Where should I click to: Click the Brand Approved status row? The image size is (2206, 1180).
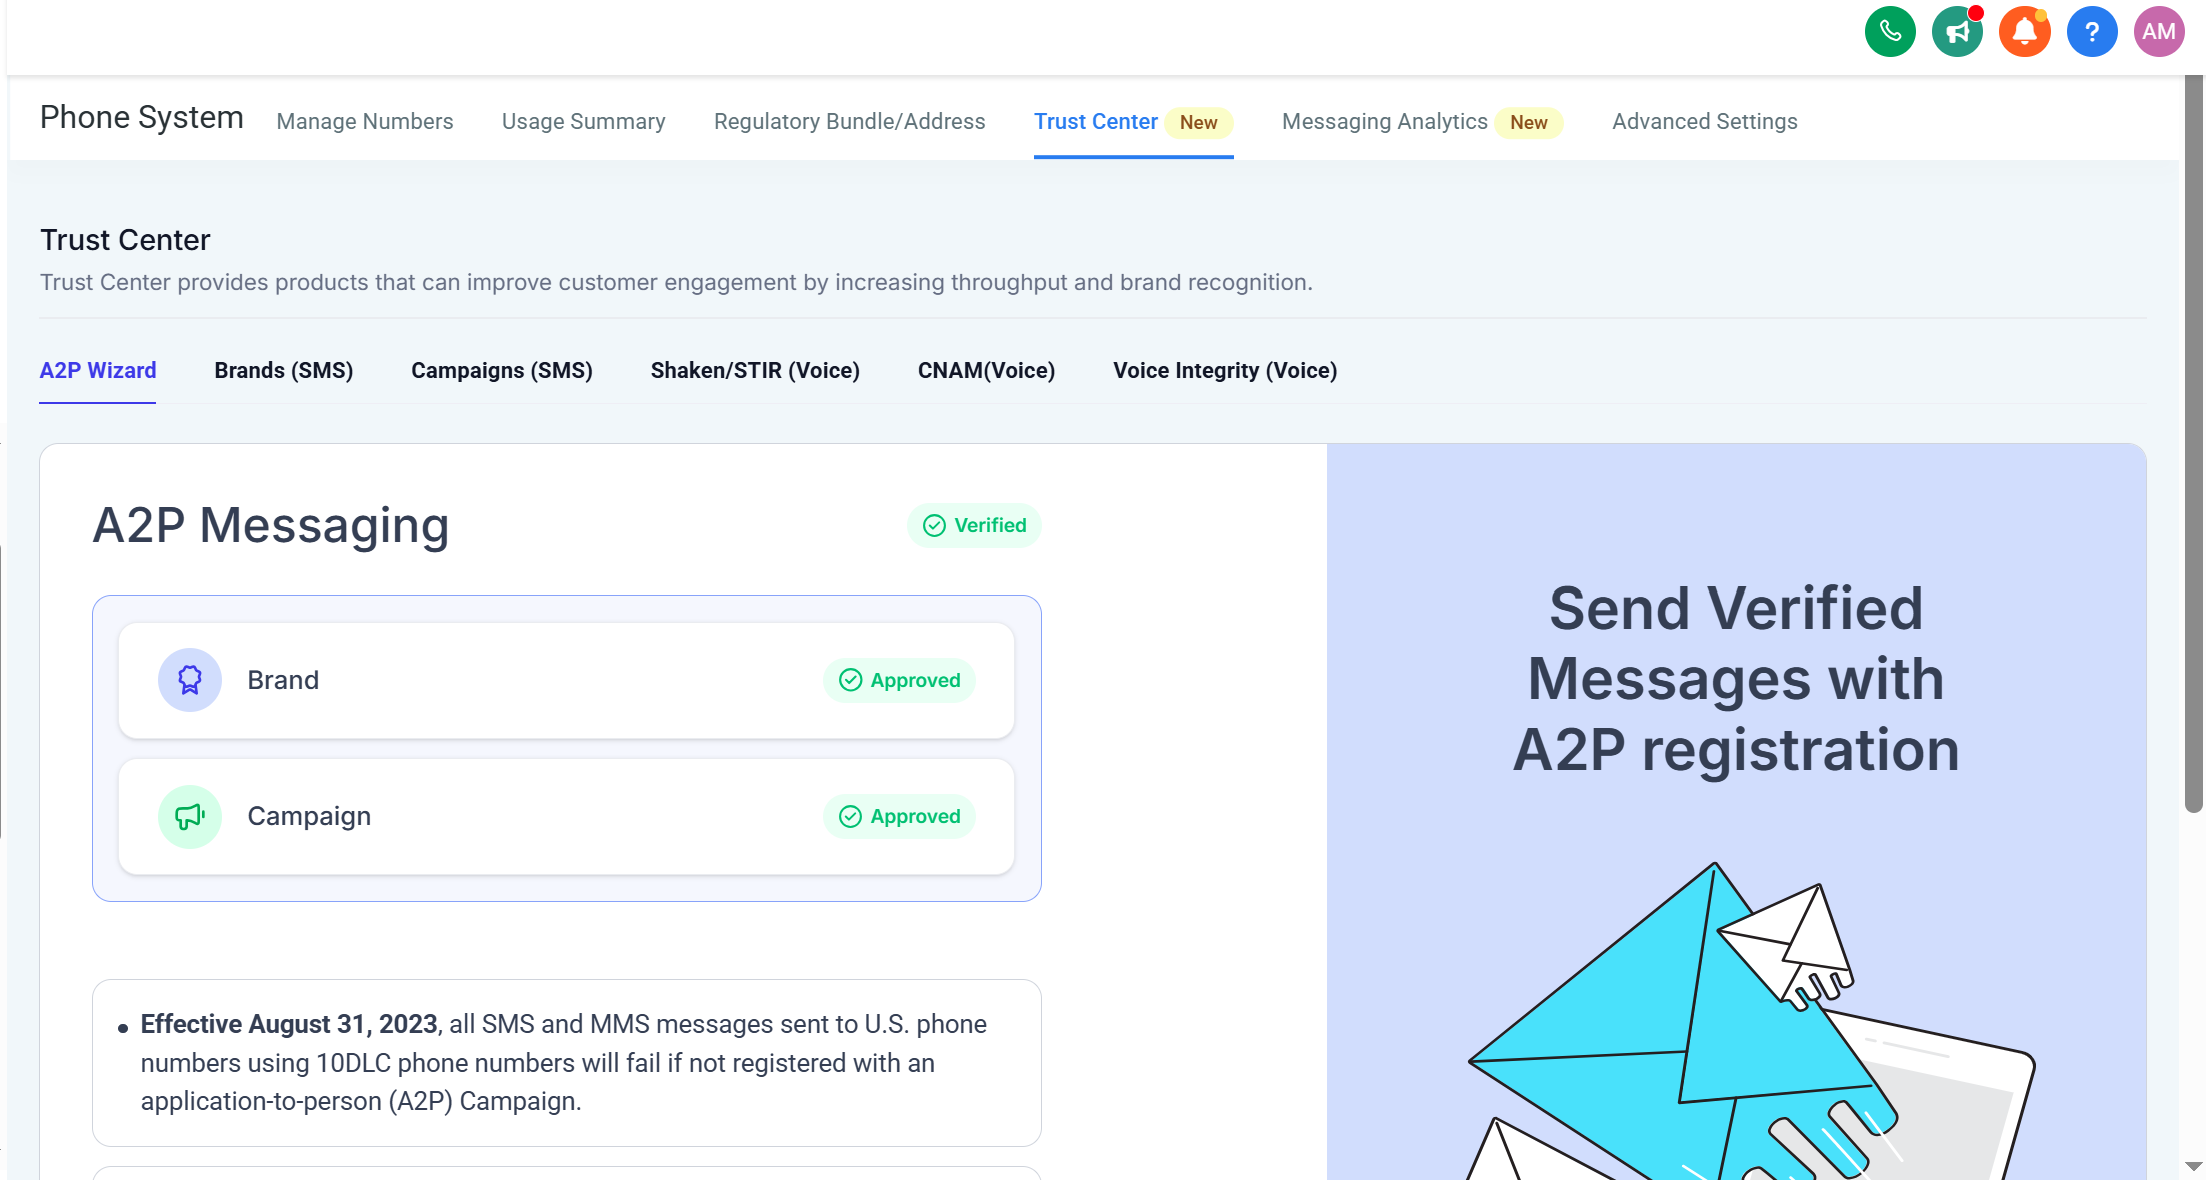click(x=566, y=681)
